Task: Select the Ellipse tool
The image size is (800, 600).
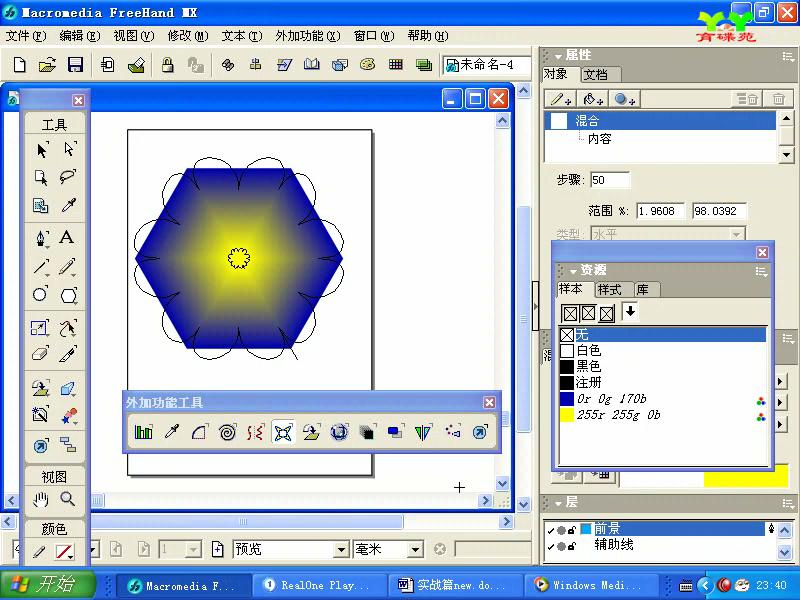Action: click(x=40, y=294)
